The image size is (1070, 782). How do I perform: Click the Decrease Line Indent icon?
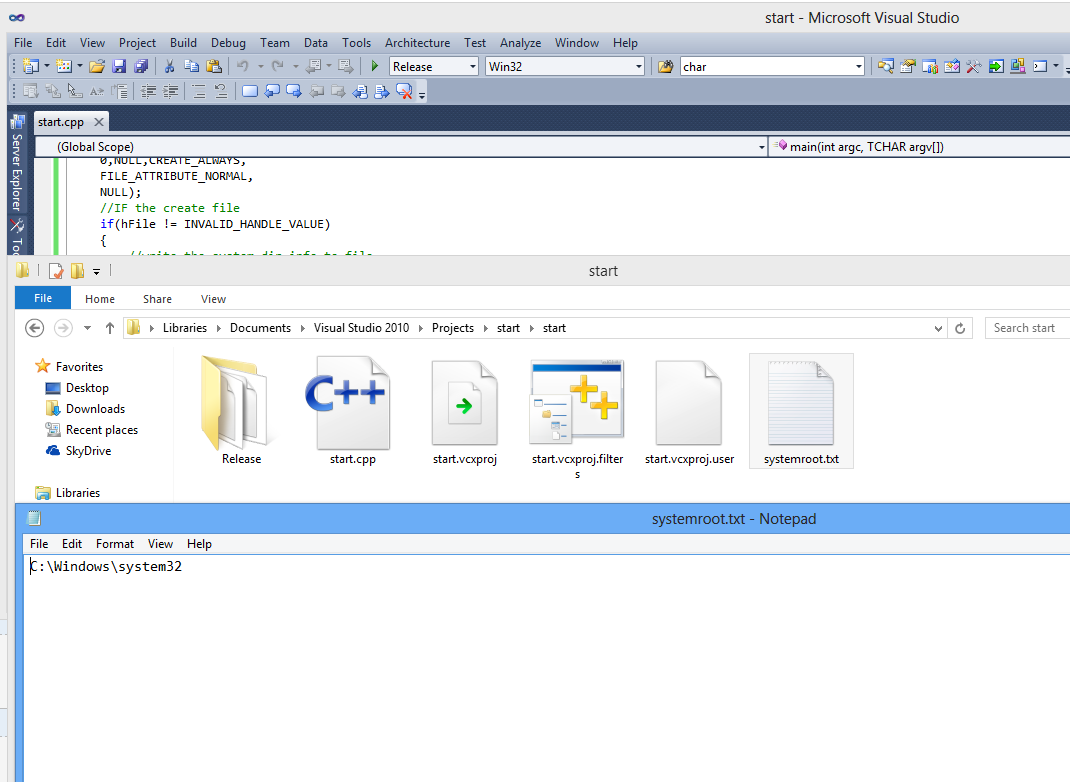148,91
